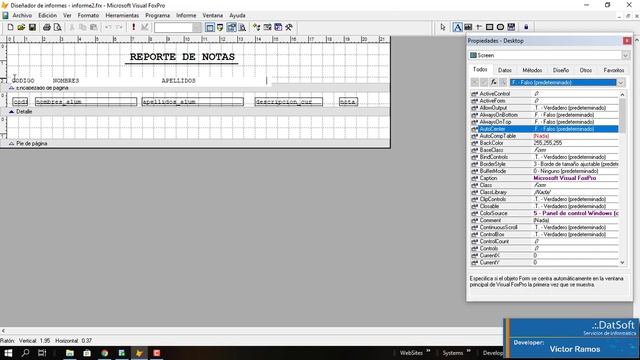Click the Copy icon in the toolbar
The width and height of the screenshot is (640, 360).
(x=82, y=27)
